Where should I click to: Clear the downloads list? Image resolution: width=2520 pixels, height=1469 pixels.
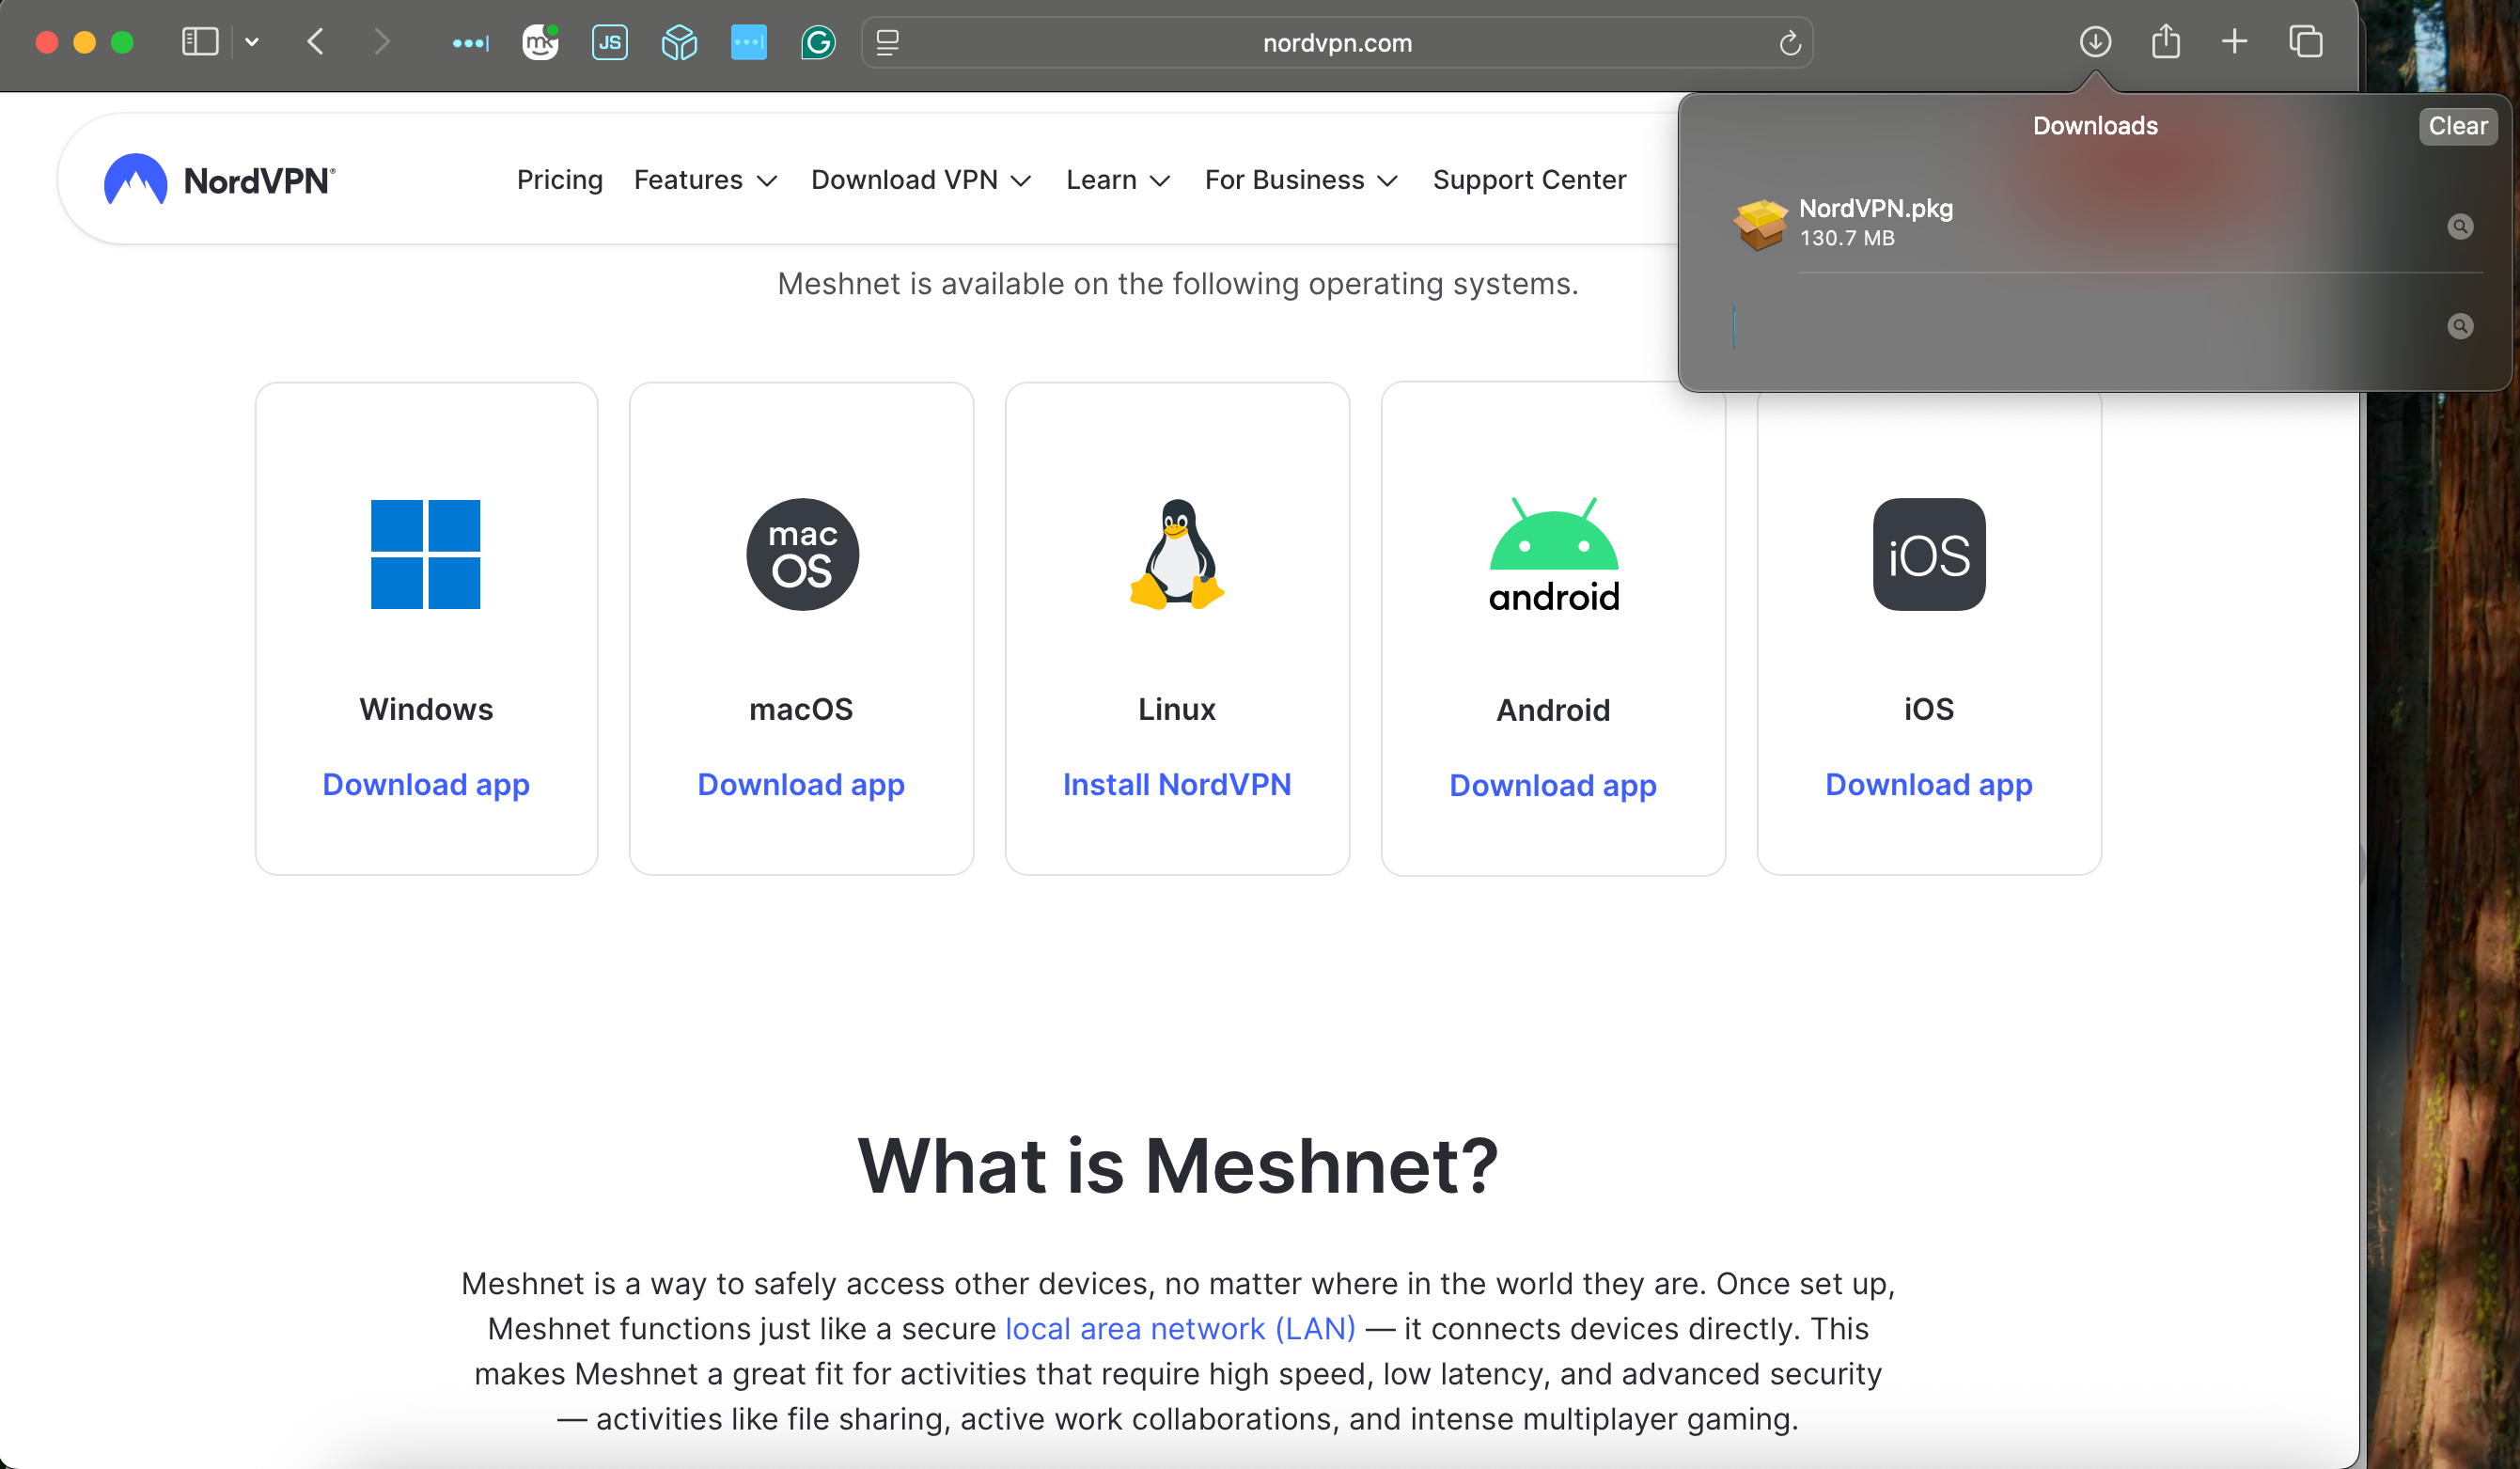click(x=2458, y=126)
